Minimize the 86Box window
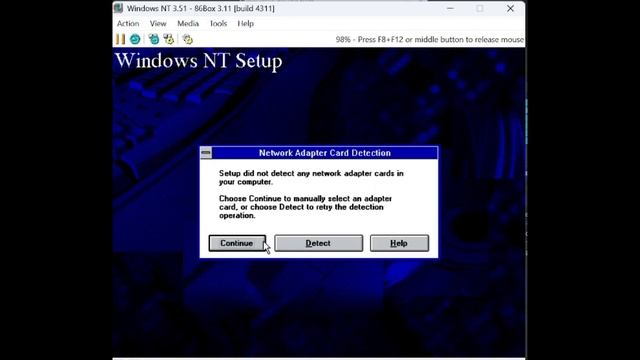 (x=450, y=8)
